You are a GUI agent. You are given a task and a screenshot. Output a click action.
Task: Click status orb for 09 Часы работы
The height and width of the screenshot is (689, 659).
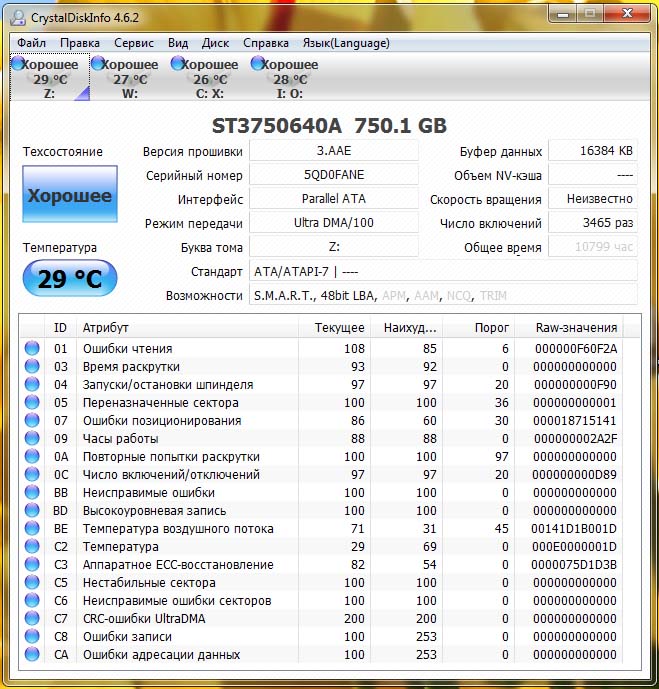point(32,438)
